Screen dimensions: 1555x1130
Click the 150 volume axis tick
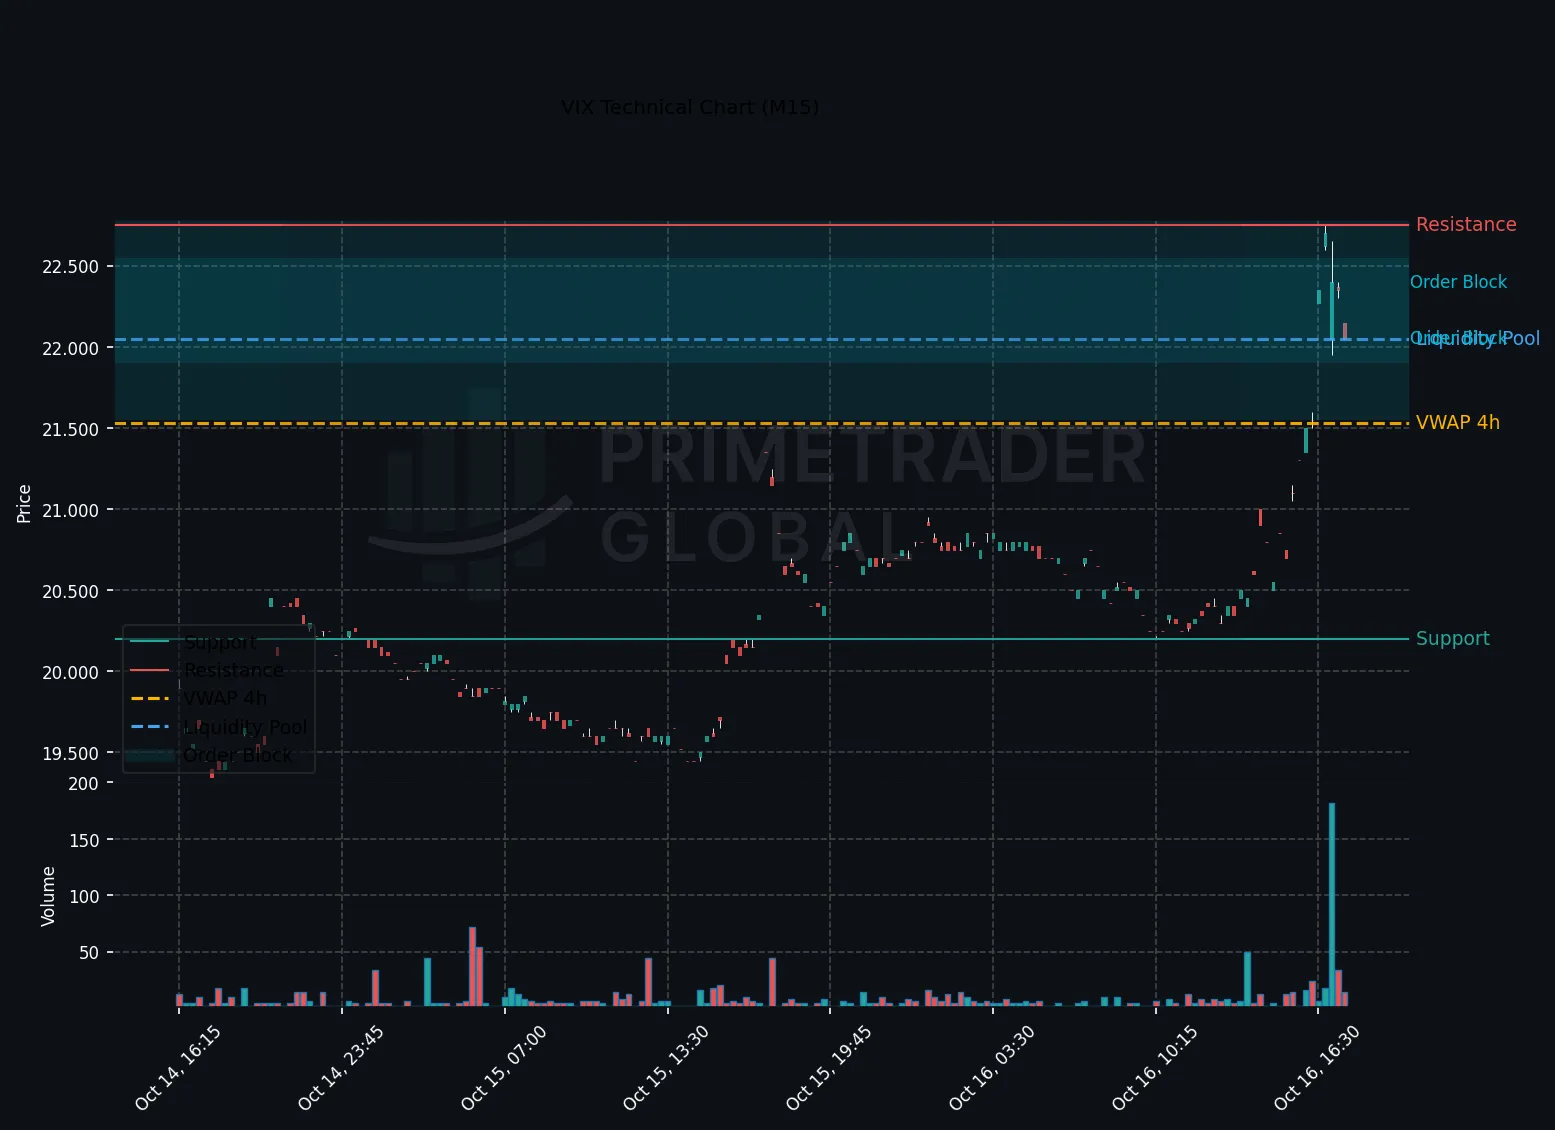pyautogui.click(x=84, y=840)
